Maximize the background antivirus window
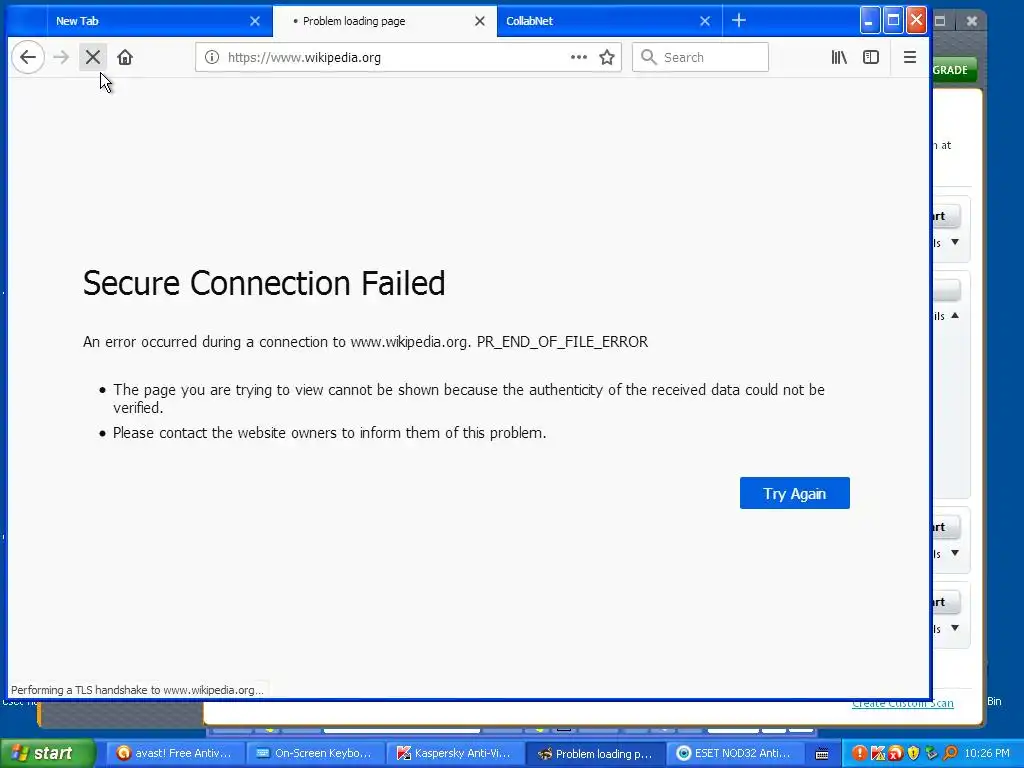 (x=940, y=21)
